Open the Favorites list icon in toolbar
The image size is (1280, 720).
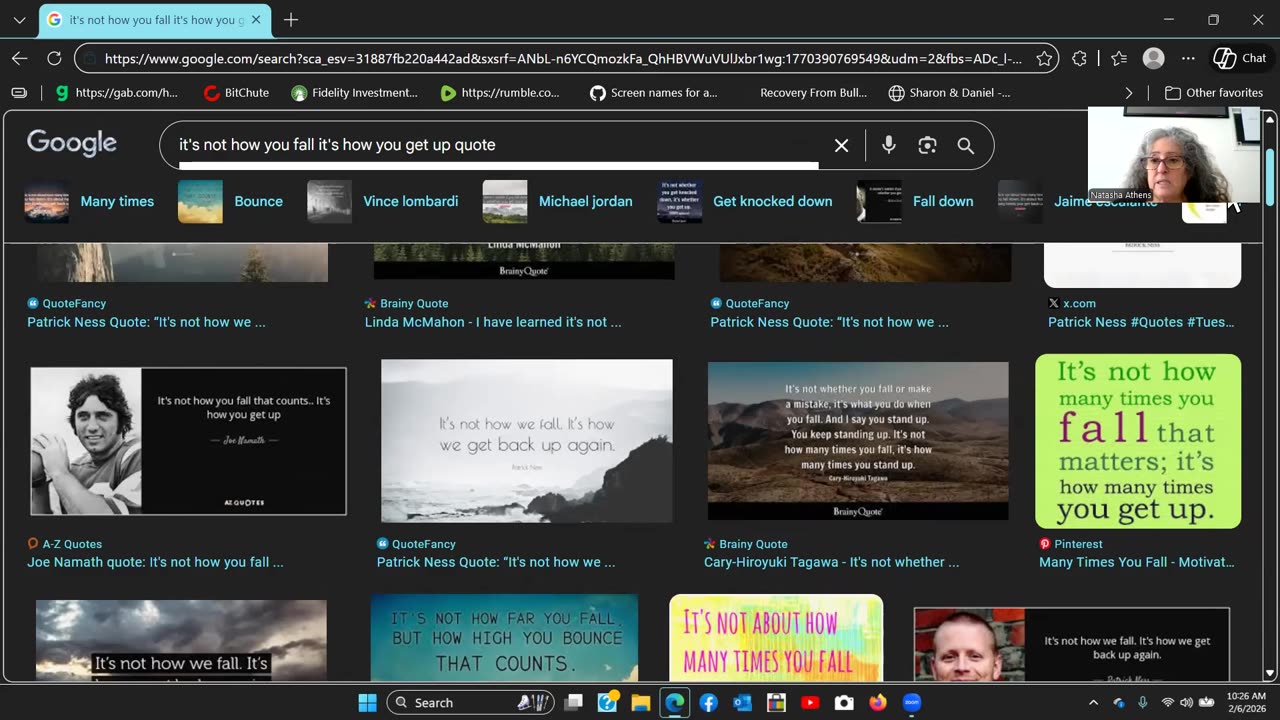click(1119, 58)
